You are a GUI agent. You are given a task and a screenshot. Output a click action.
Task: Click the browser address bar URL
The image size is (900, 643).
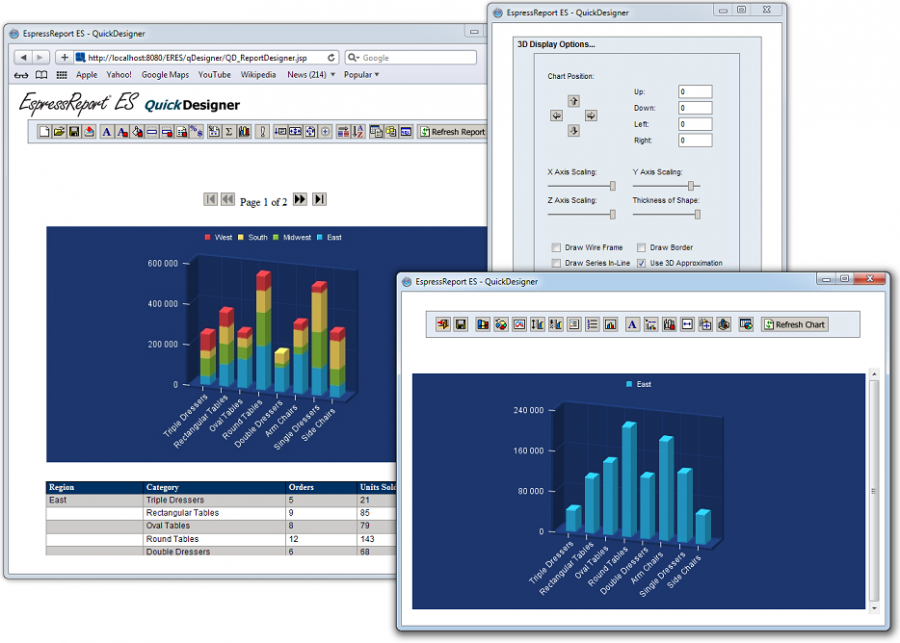206,57
